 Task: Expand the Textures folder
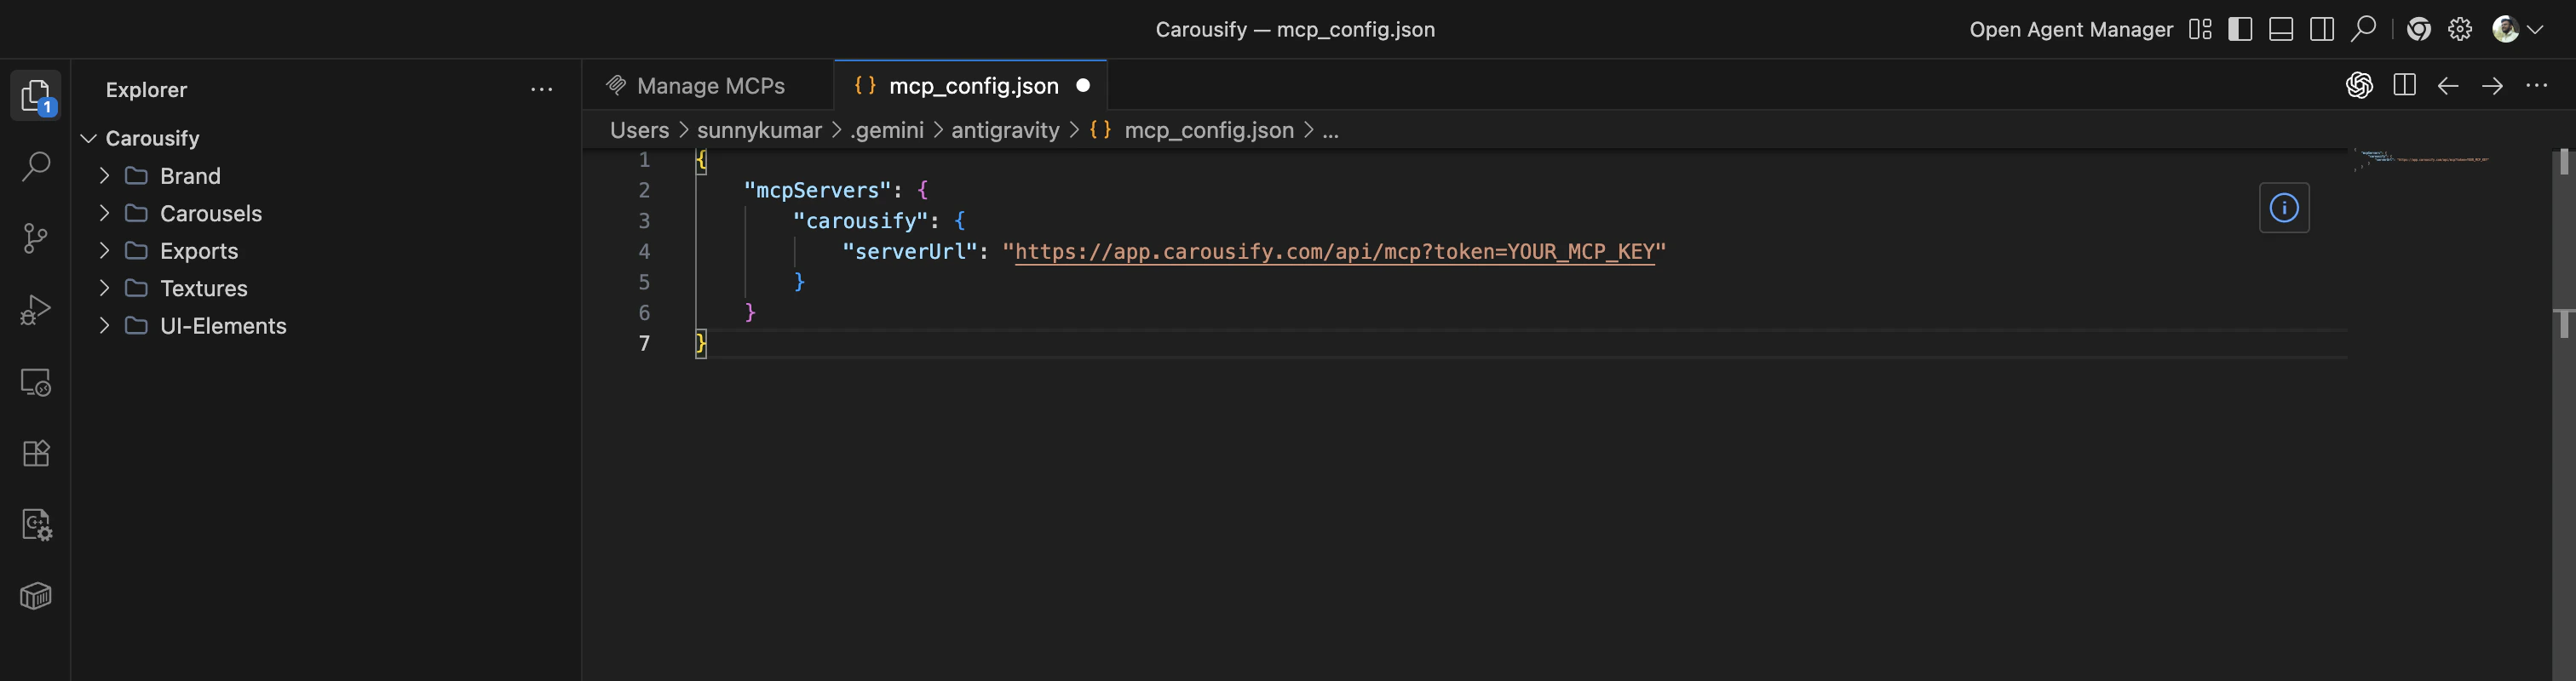coord(104,288)
